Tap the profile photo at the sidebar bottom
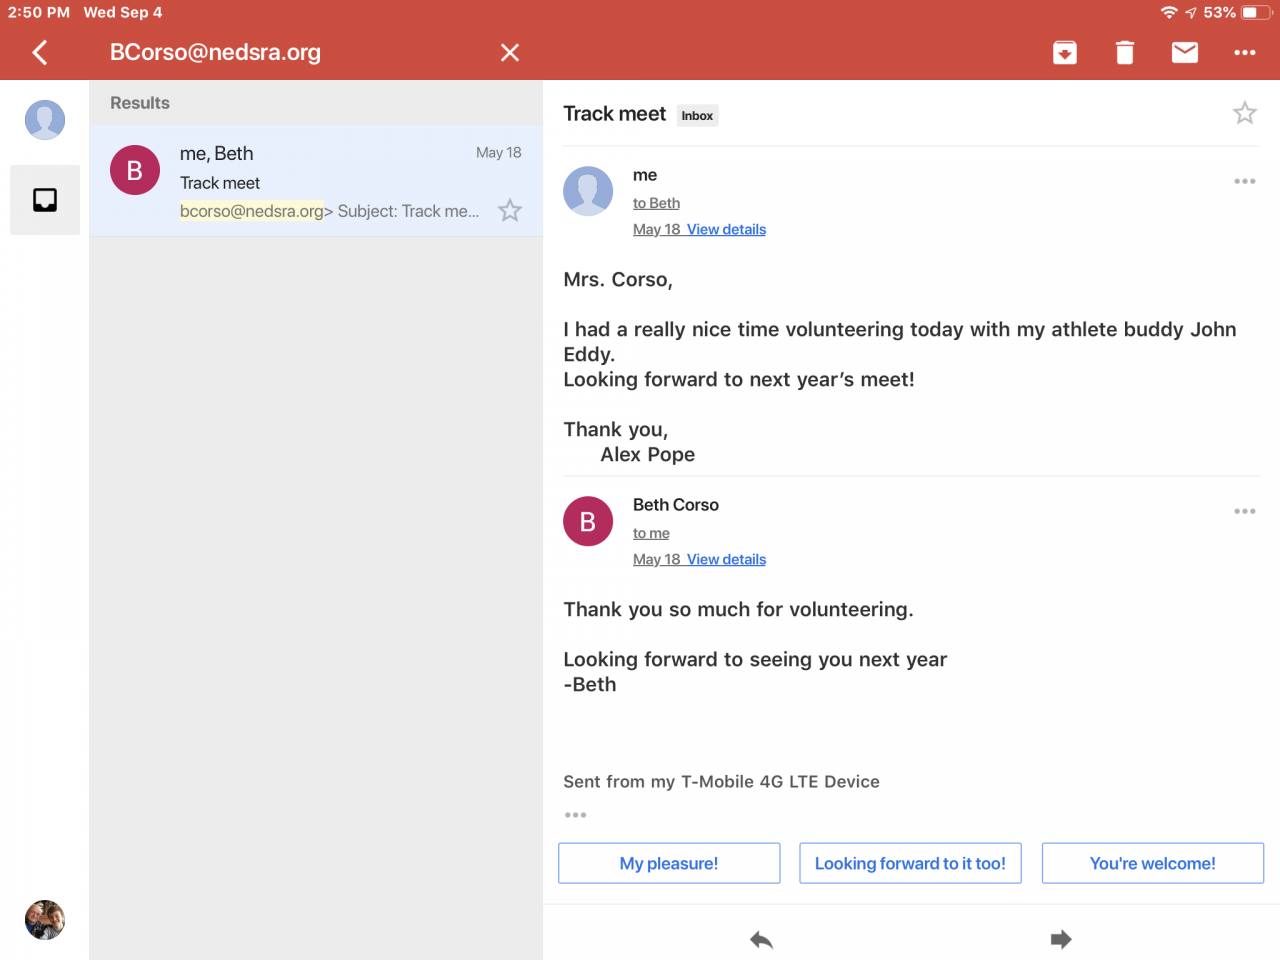 point(45,920)
